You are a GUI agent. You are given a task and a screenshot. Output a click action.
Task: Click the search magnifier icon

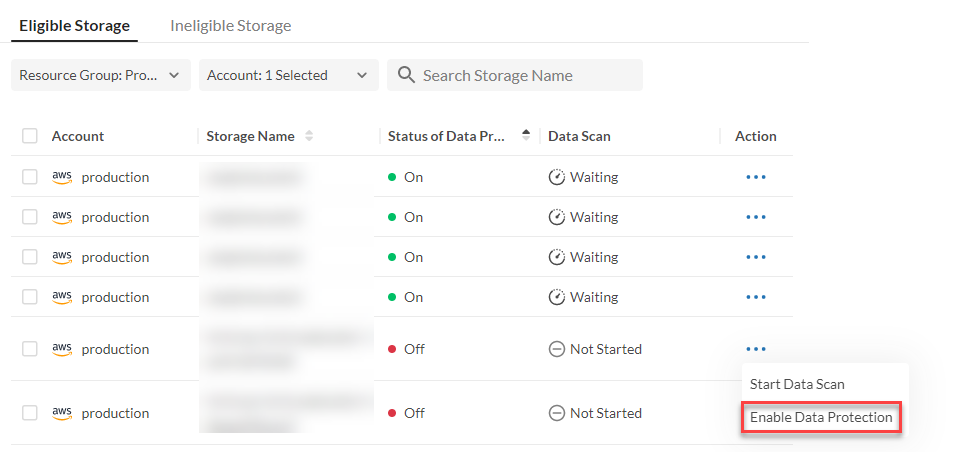(406, 75)
